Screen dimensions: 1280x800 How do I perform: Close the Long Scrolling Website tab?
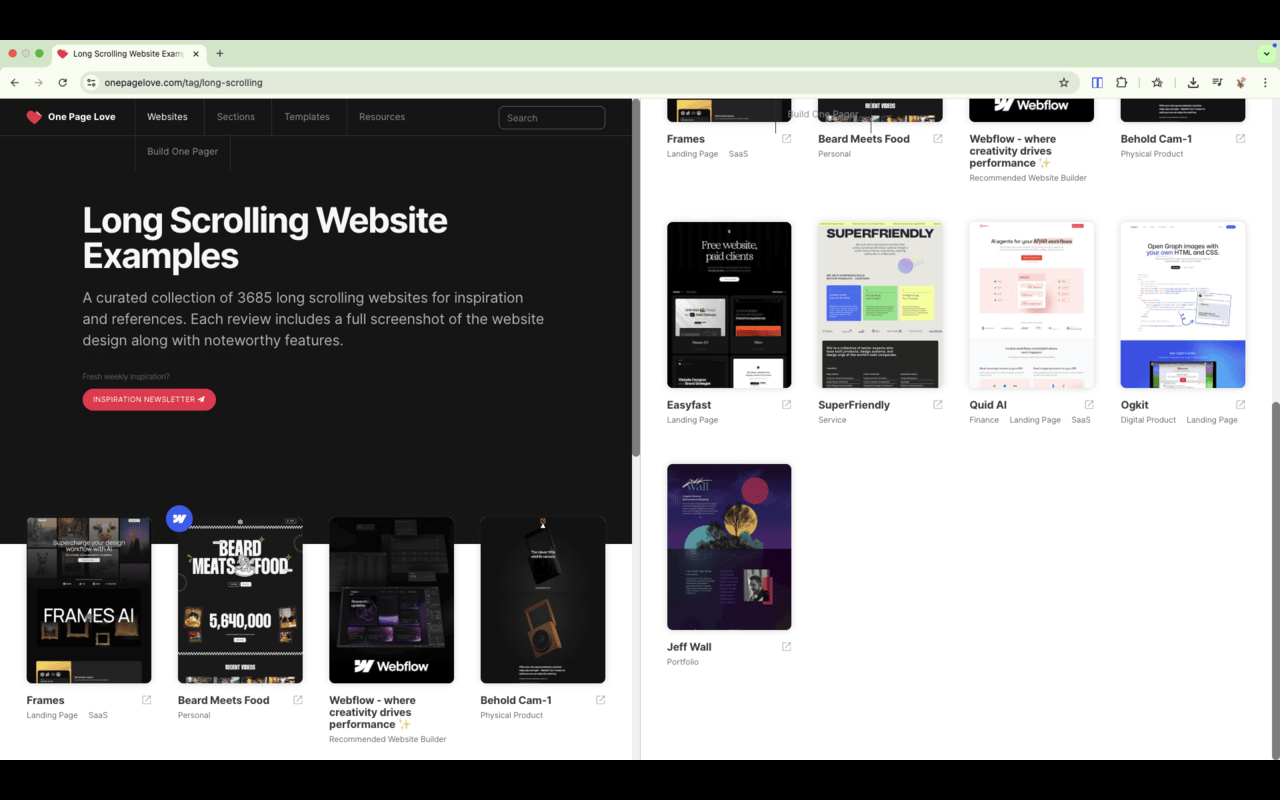coord(196,54)
